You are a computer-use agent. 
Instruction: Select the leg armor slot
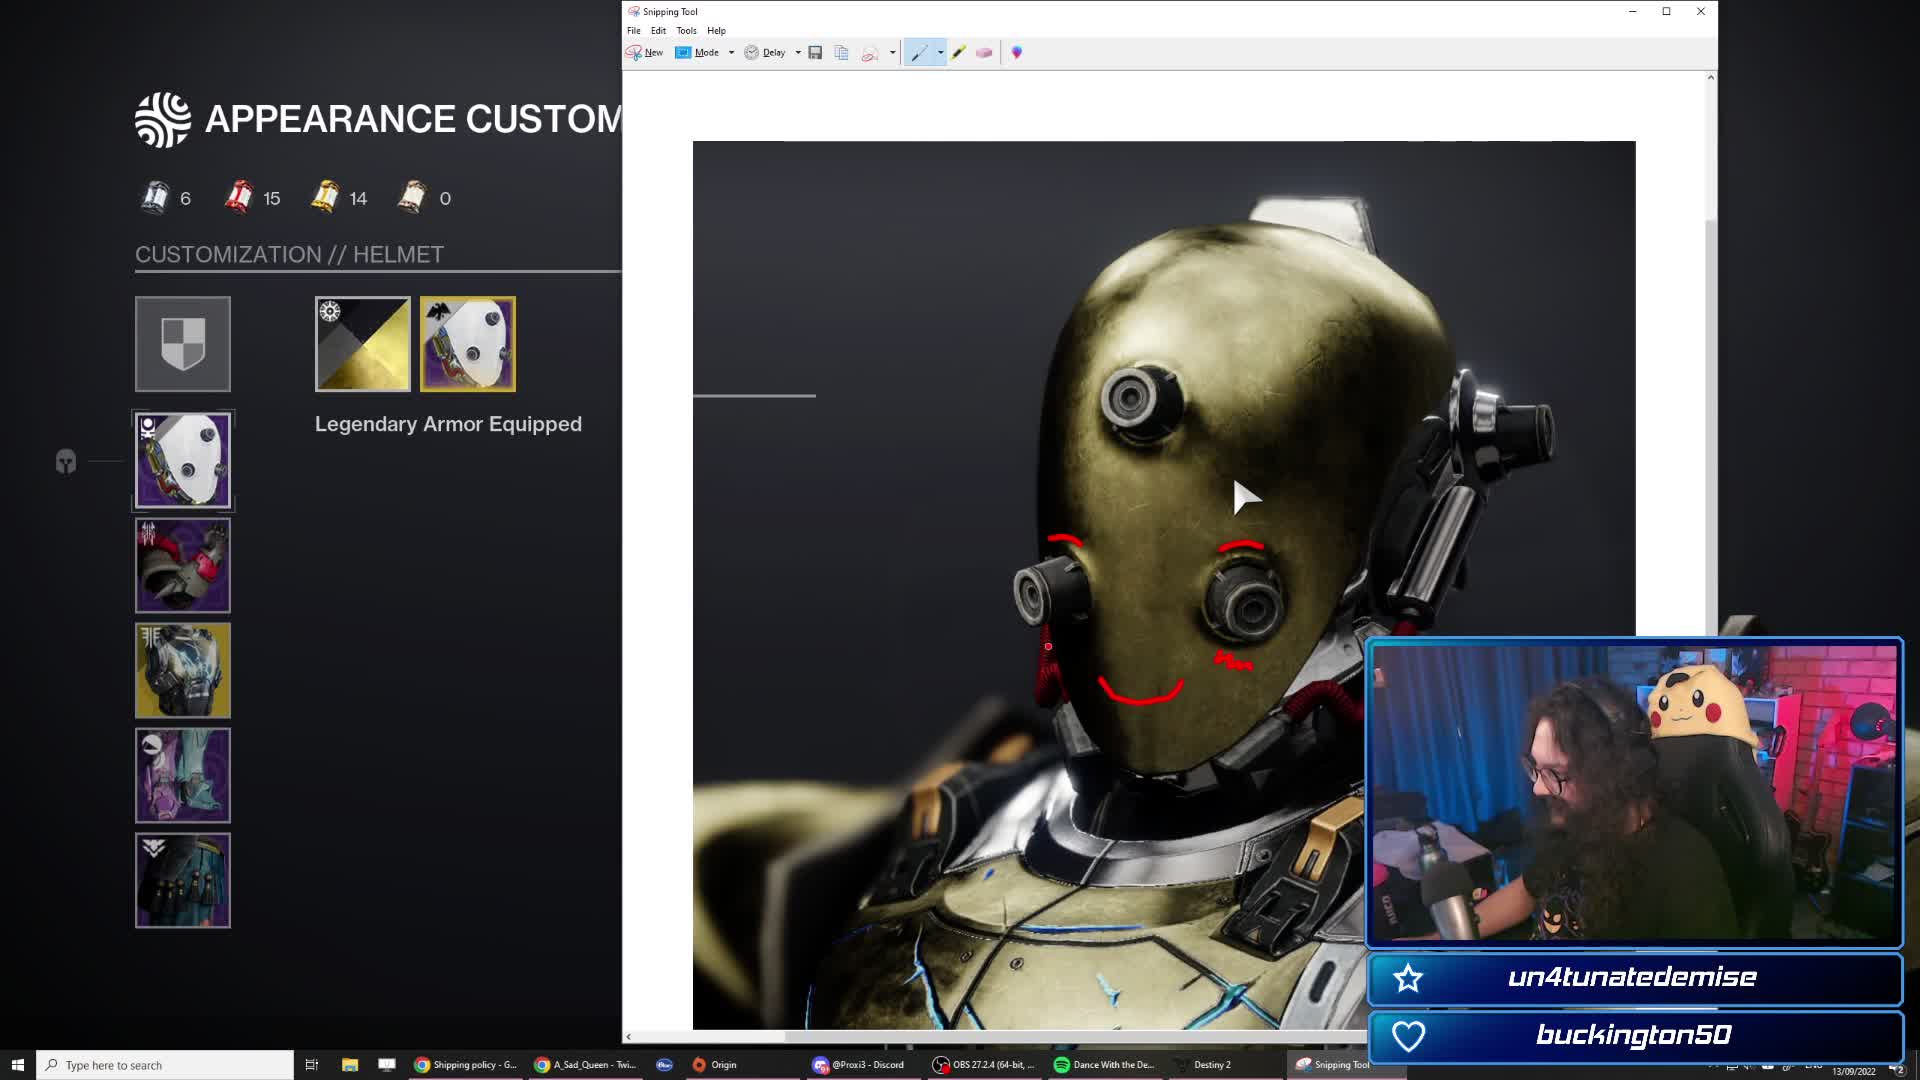pos(183,775)
